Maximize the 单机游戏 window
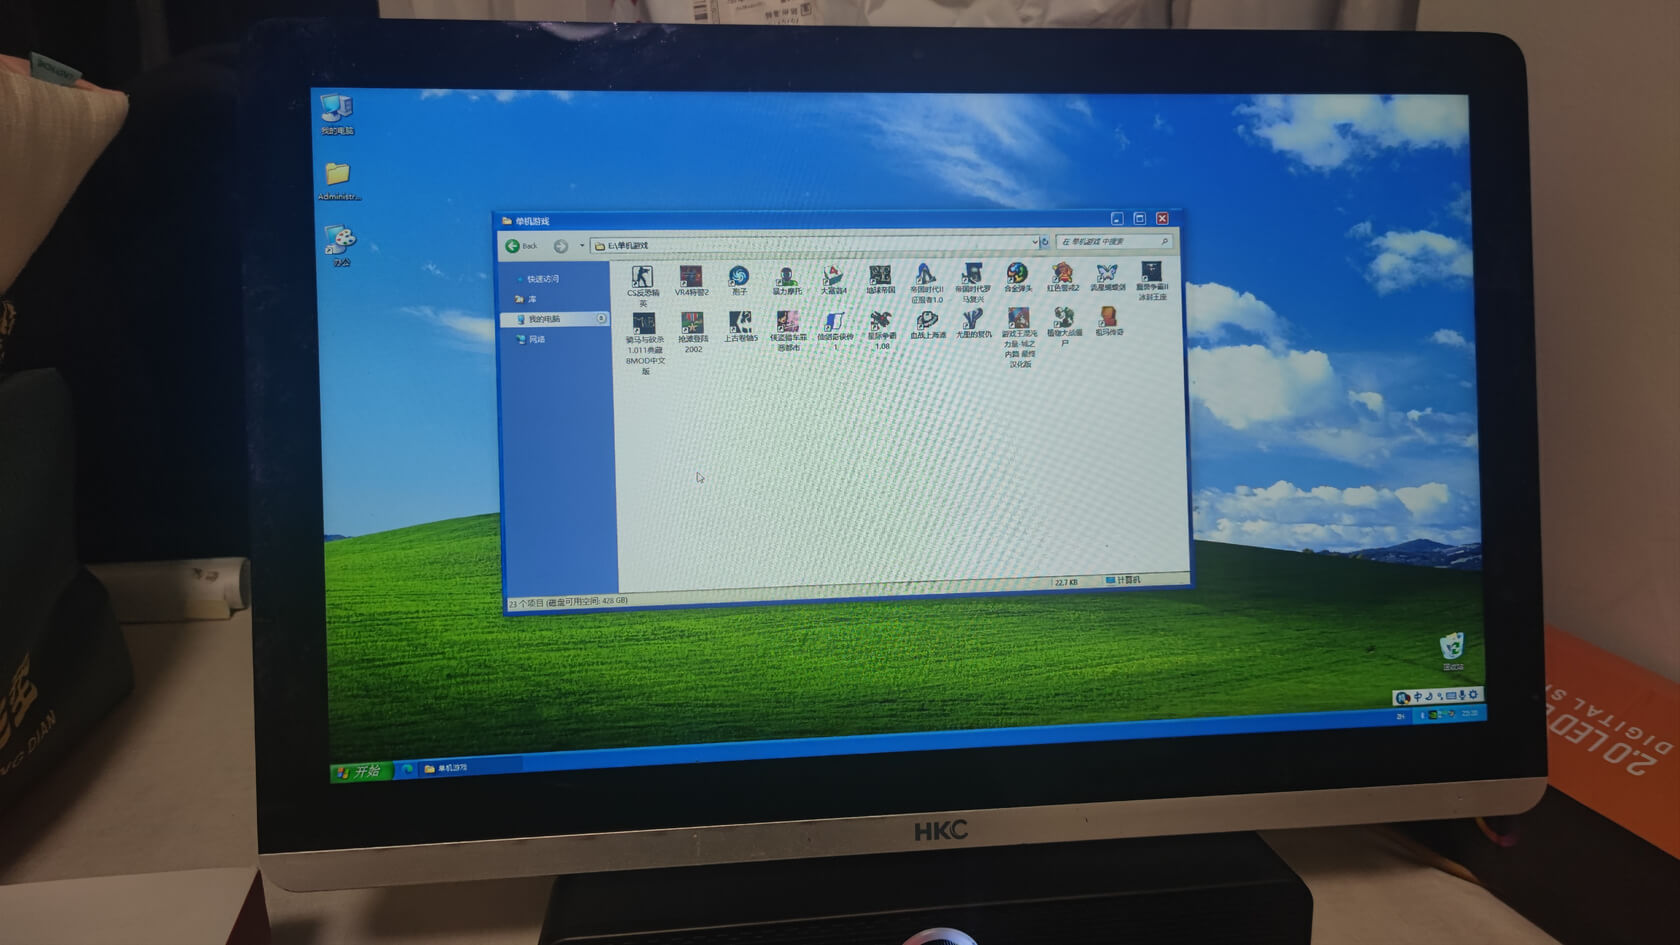This screenshot has width=1680, height=945. point(1139,219)
